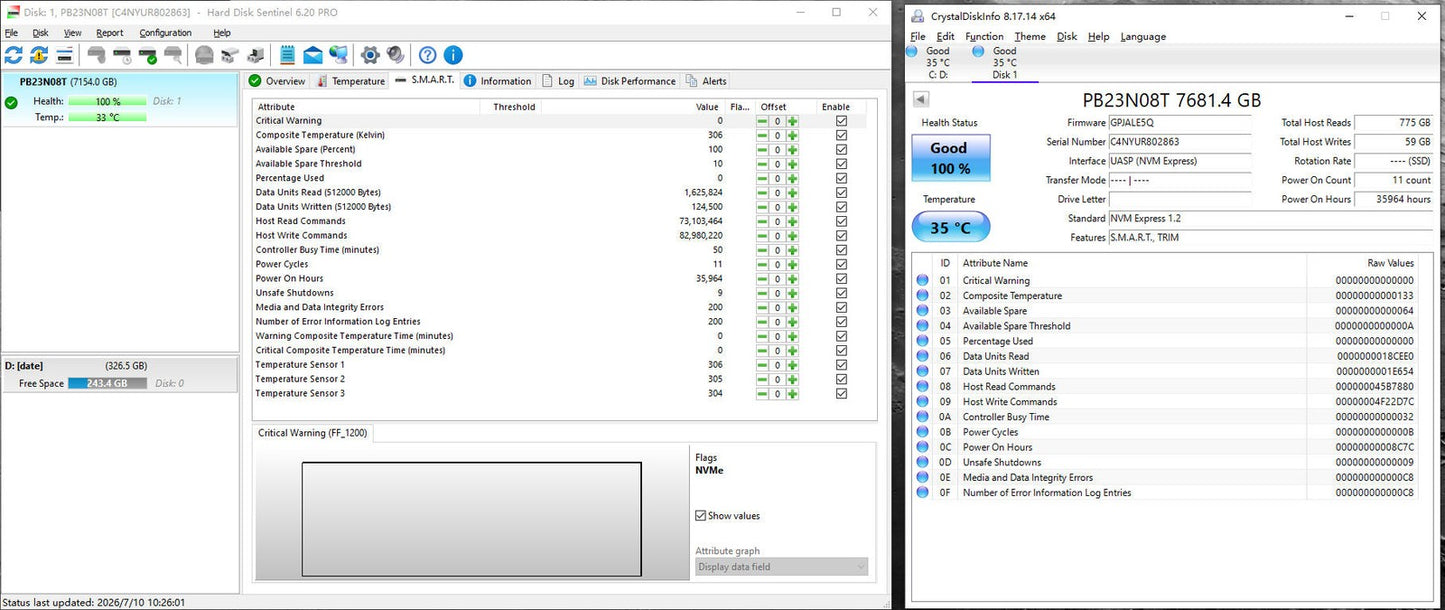Toggle Enable checkbox for Temperature Sensor 3
Screen dimensions: 1445x610
(841, 394)
